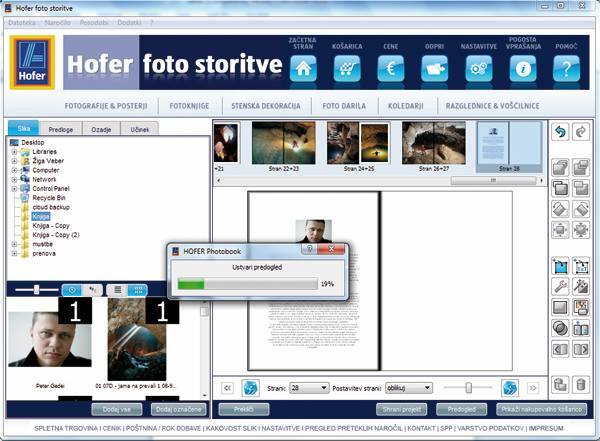Expand the Network tree node

[x=14, y=180]
